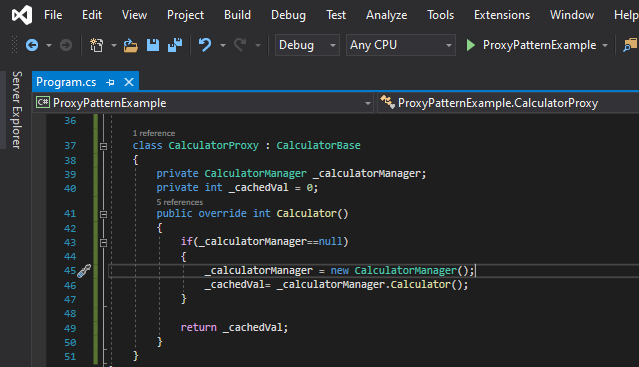The width and height of the screenshot is (639, 367).
Task: Start ProxyPatternExample with the run button
Action: 537,45
